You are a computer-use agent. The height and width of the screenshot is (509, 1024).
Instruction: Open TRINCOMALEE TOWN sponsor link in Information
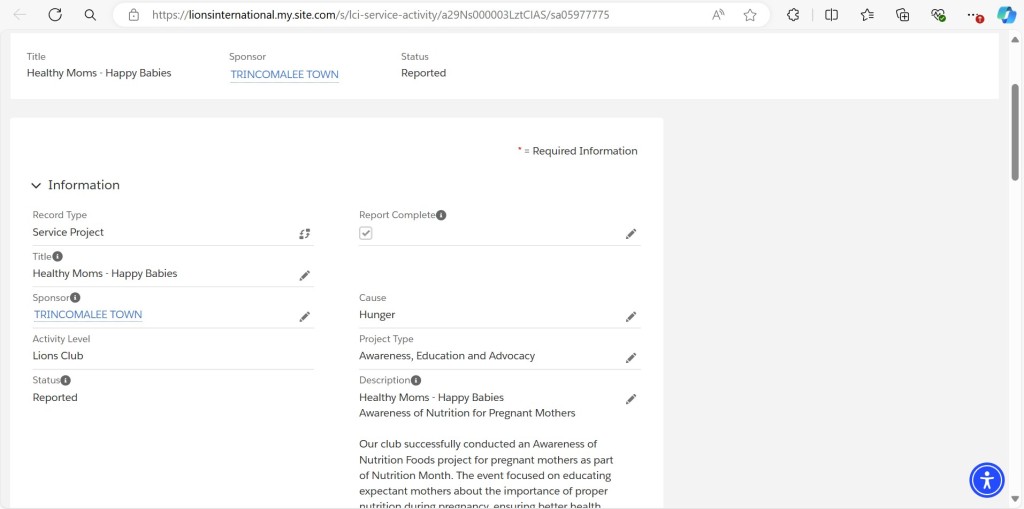(88, 315)
